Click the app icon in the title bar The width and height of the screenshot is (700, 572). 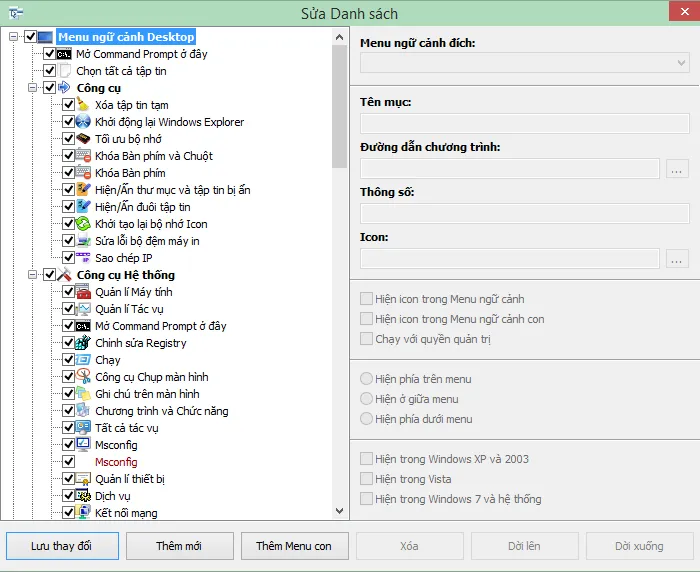pyautogui.click(x=16, y=13)
